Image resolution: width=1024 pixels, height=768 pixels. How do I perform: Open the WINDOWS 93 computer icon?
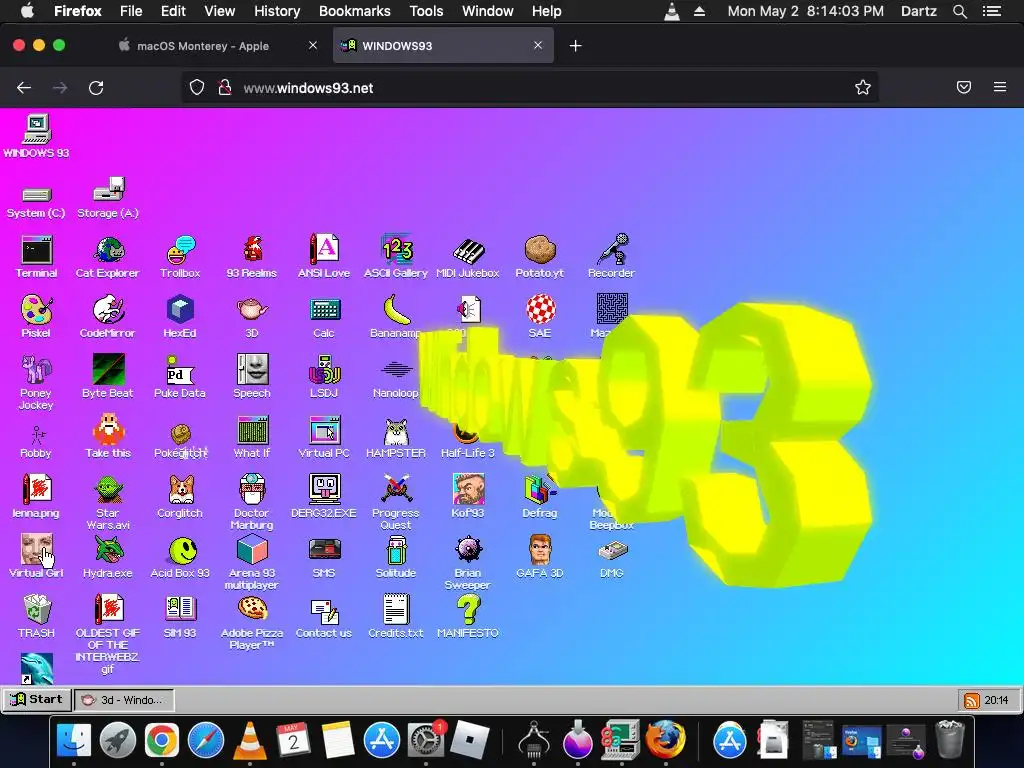[37, 129]
